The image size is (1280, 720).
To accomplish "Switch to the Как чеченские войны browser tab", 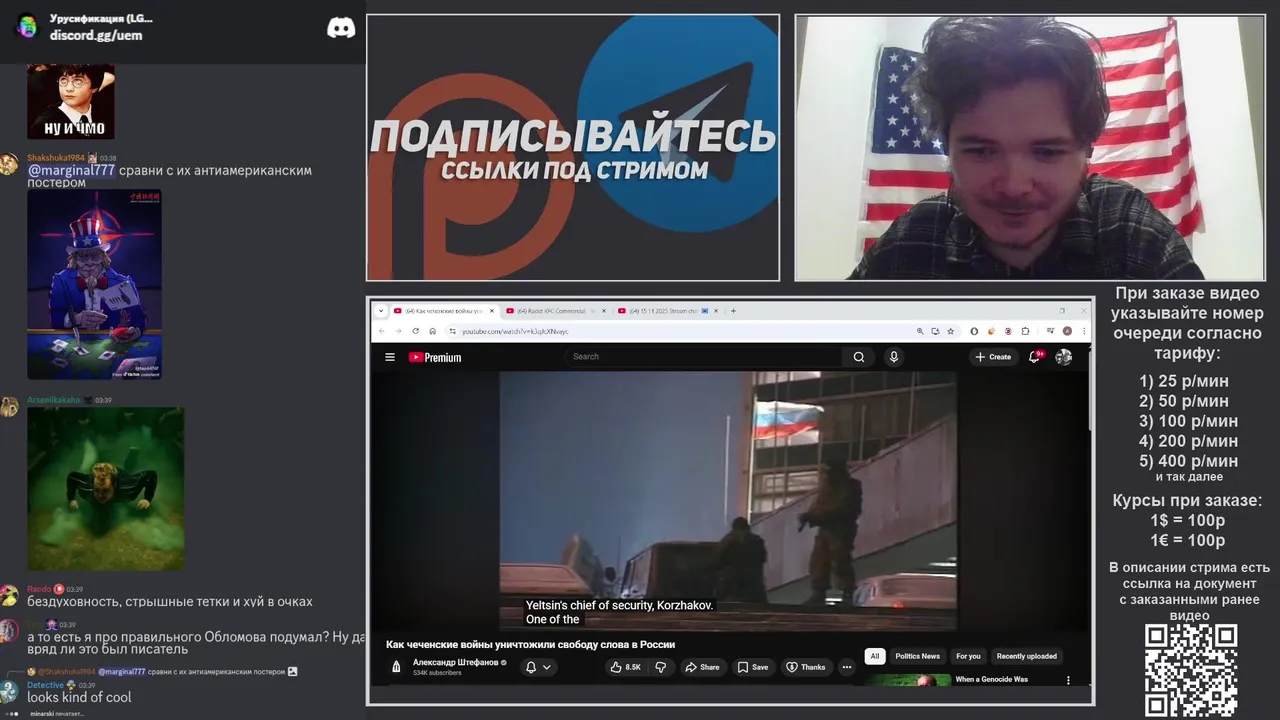I will [x=443, y=311].
